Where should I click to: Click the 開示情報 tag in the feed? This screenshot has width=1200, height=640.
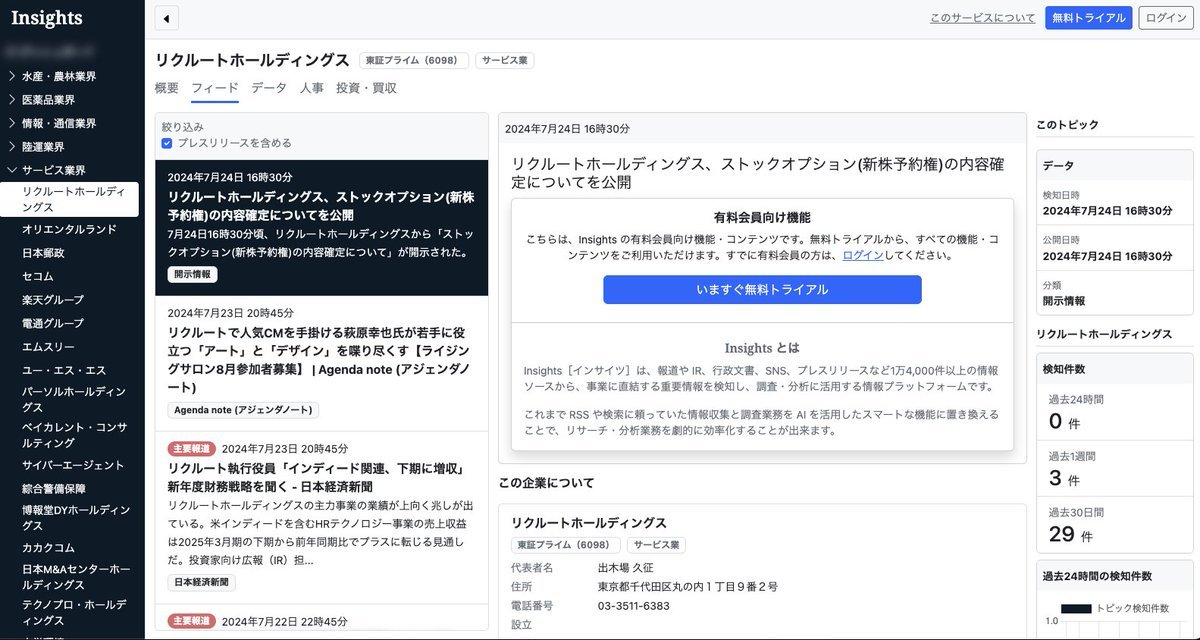192,274
